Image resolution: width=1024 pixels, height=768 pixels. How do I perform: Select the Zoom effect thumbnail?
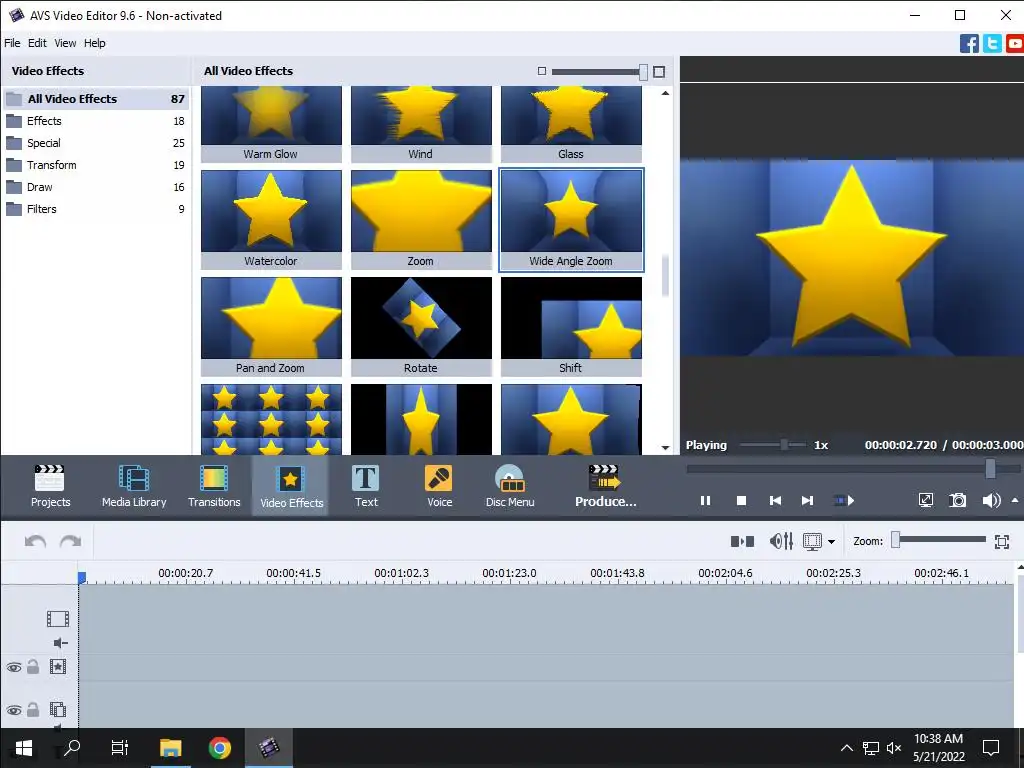click(x=421, y=219)
